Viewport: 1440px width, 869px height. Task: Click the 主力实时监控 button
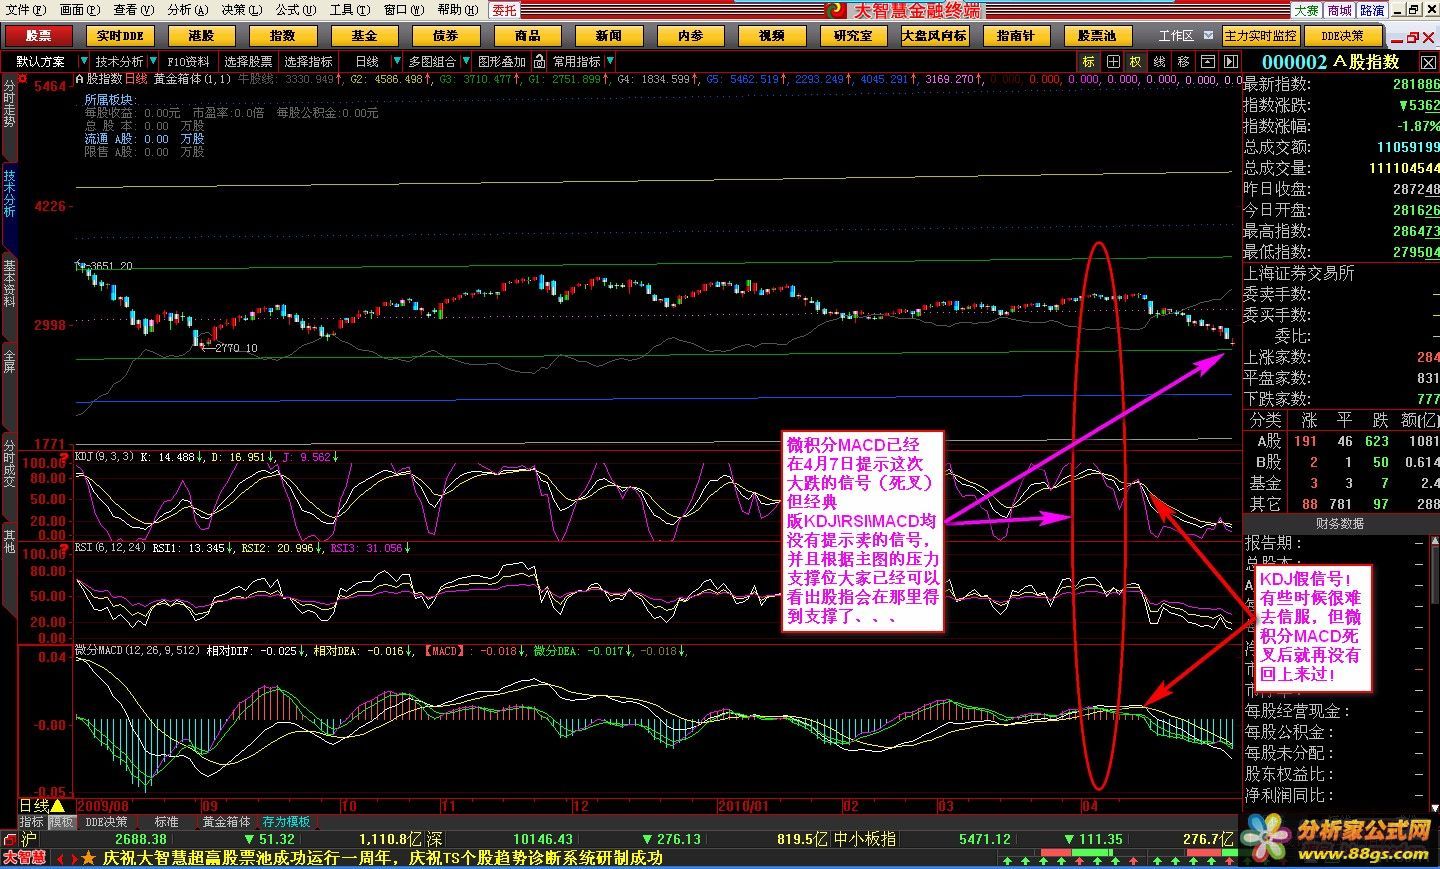[x=1260, y=35]
